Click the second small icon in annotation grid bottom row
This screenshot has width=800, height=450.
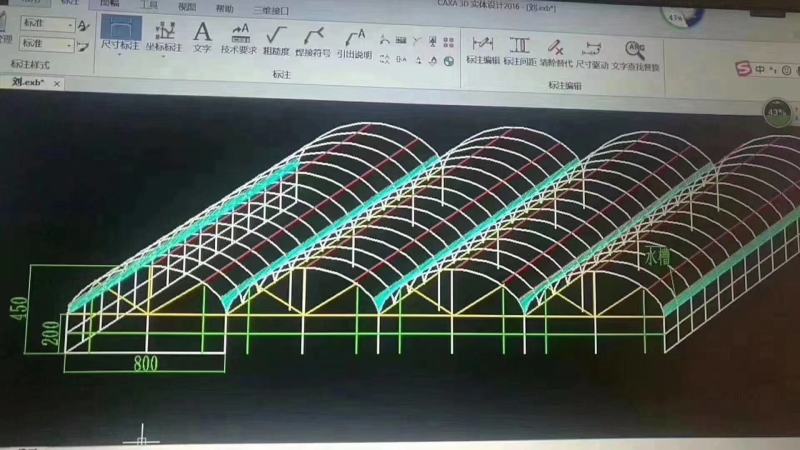pos(401,60)
